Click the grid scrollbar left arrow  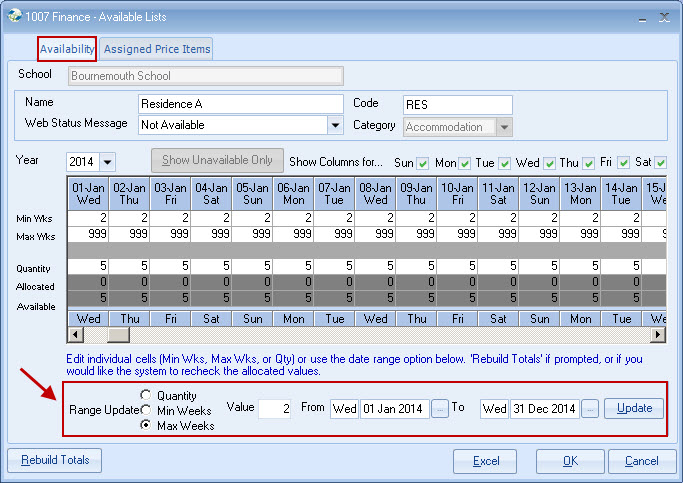coord(75,336)
